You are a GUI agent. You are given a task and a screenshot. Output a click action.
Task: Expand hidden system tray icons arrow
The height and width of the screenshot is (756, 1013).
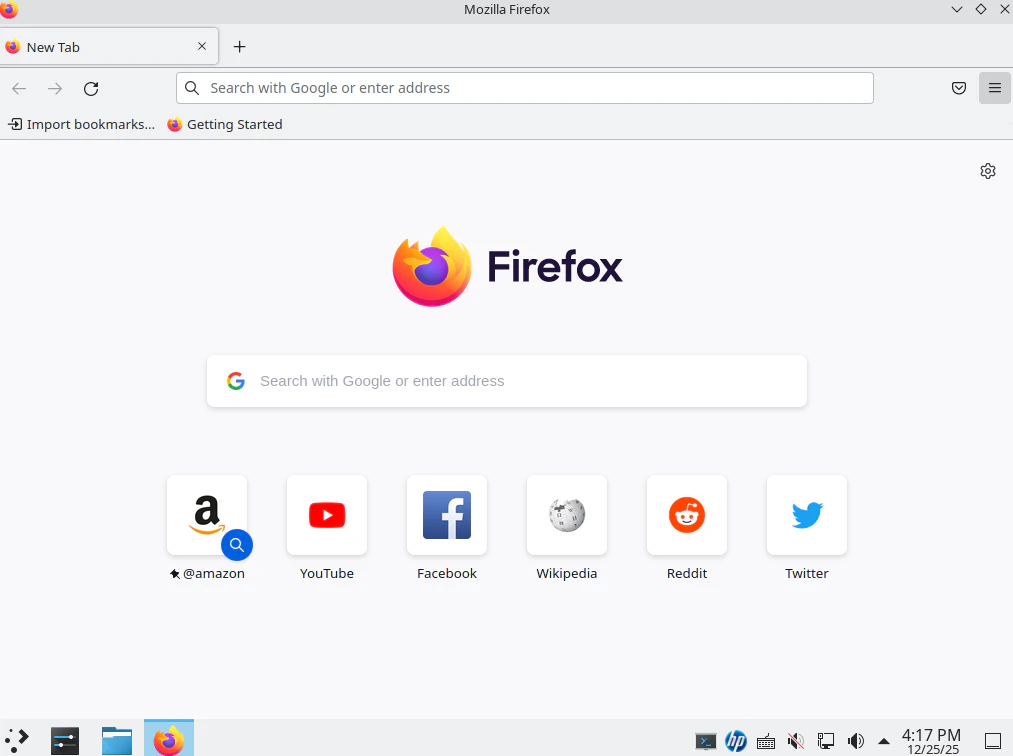point(884,741)
